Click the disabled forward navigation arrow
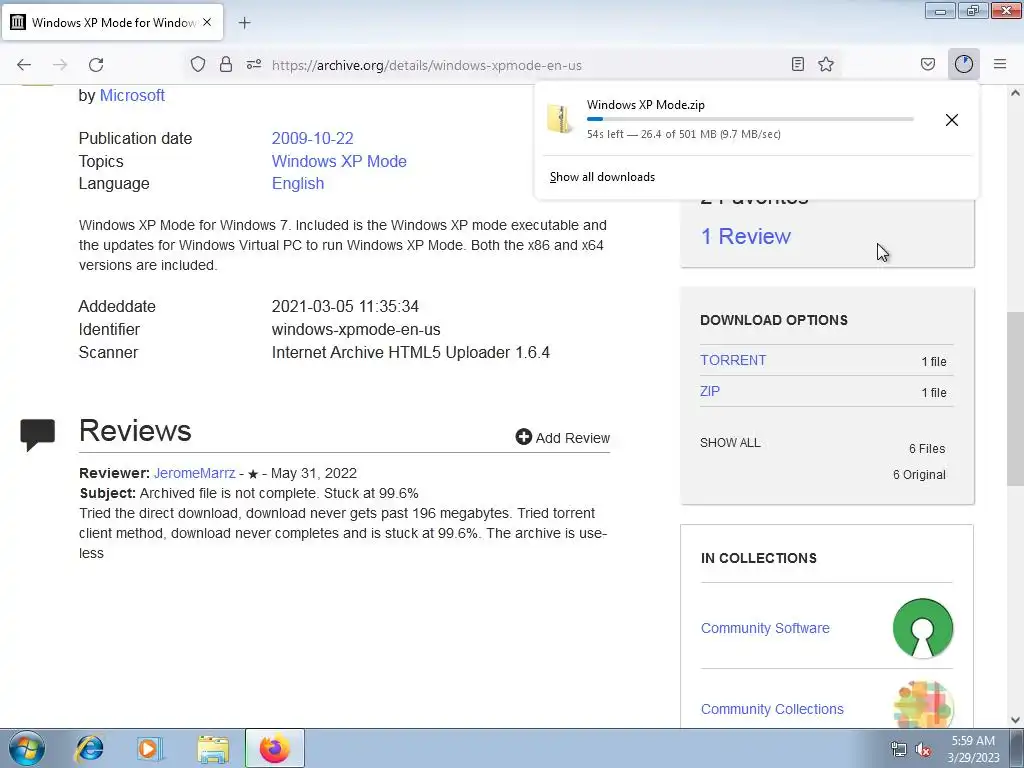The image size is (1024, 768). (60, 64)
